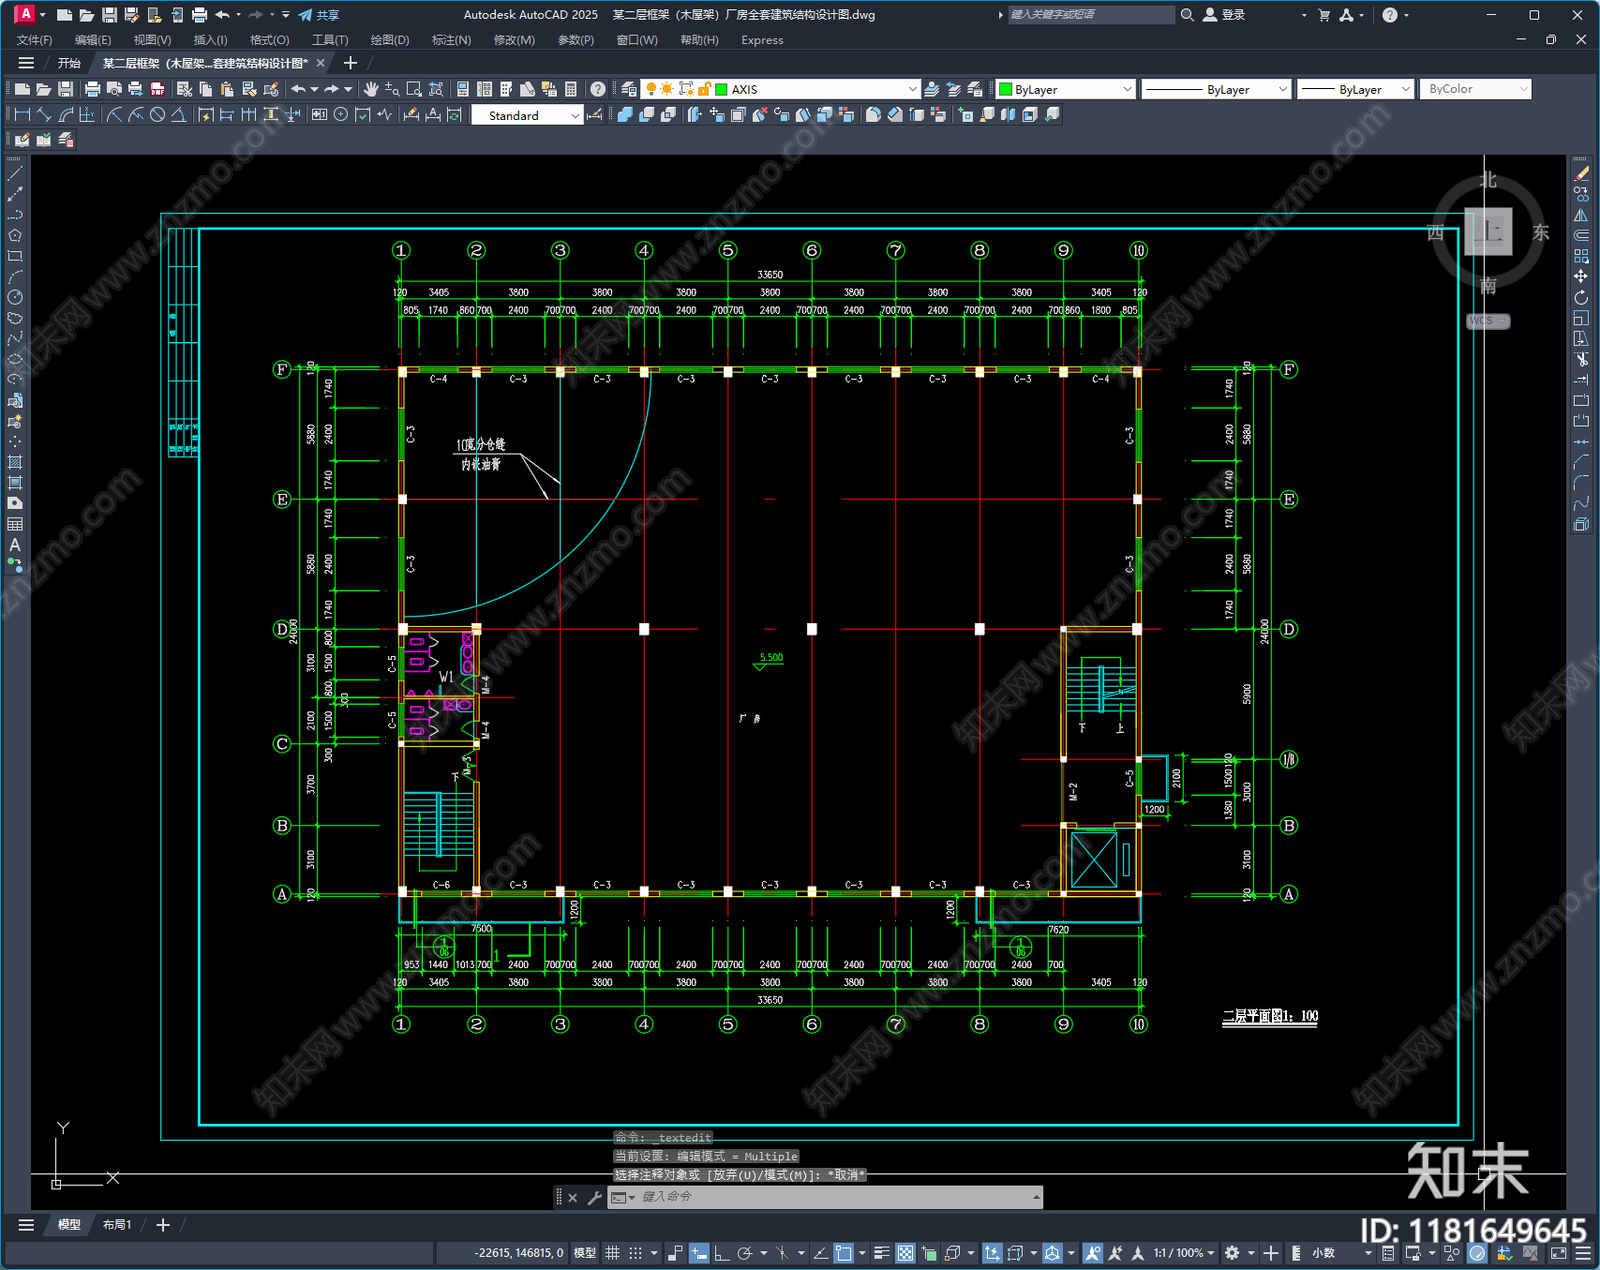Click the Dimension Update icon
The image size is (1600, 1270).
tap(455, 115)
